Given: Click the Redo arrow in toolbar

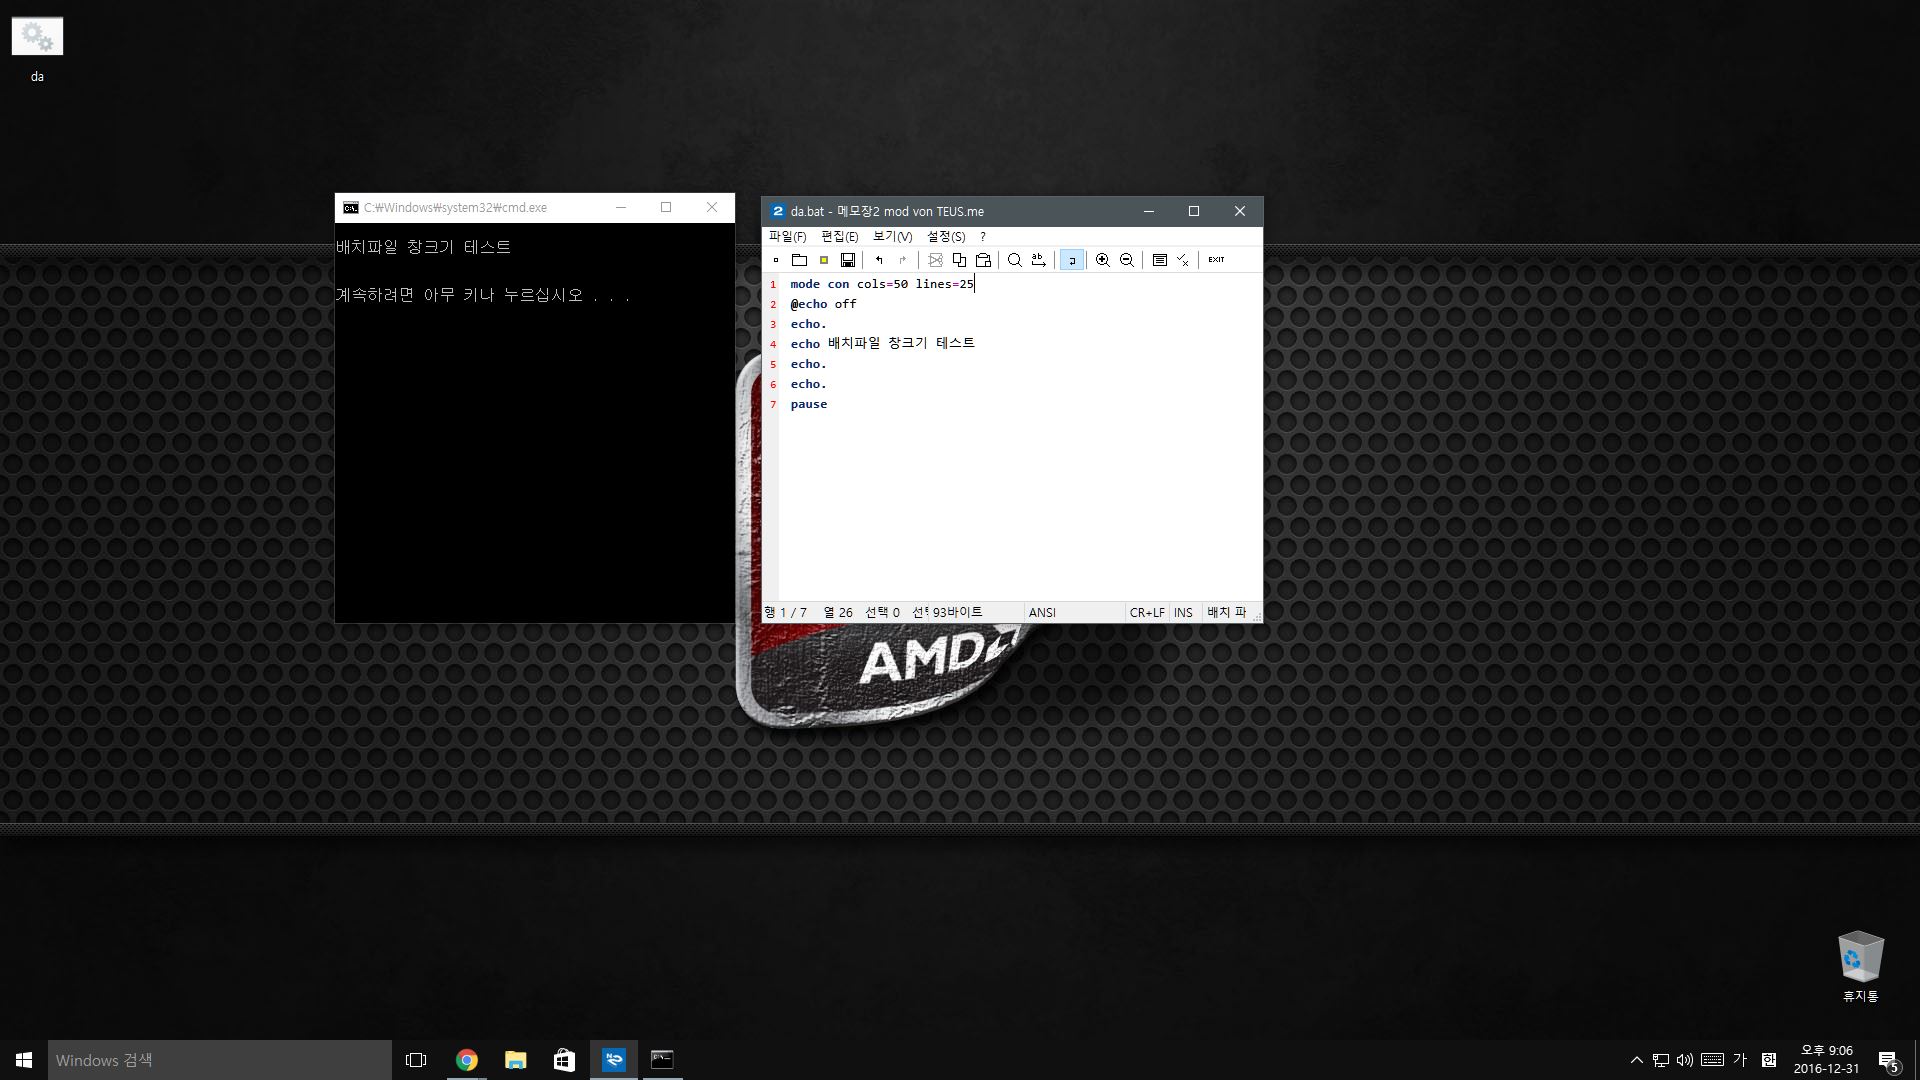Looking at the screenshot, I should [903, 260].
